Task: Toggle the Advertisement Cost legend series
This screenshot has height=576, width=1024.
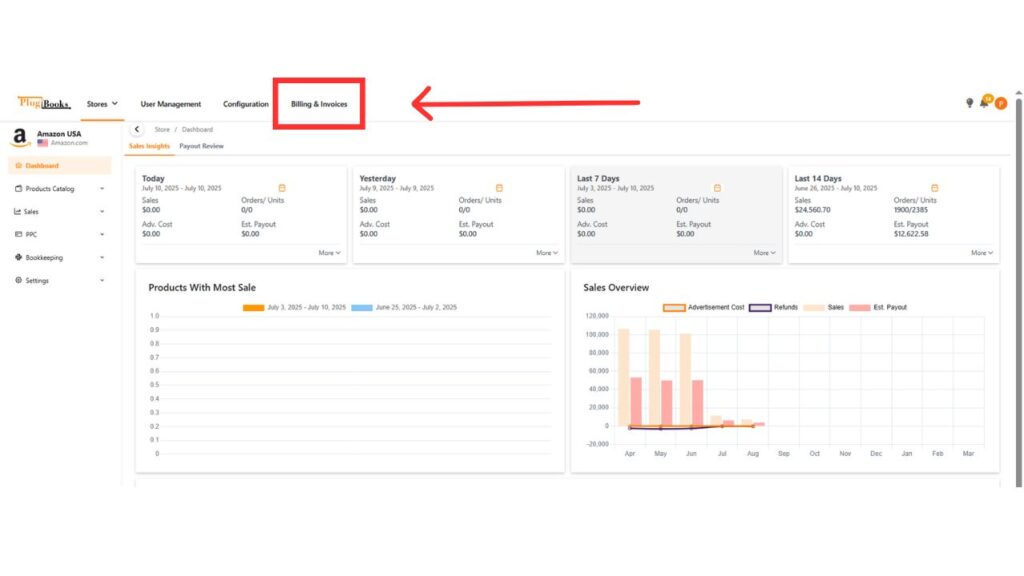Action: pos(704,307)
